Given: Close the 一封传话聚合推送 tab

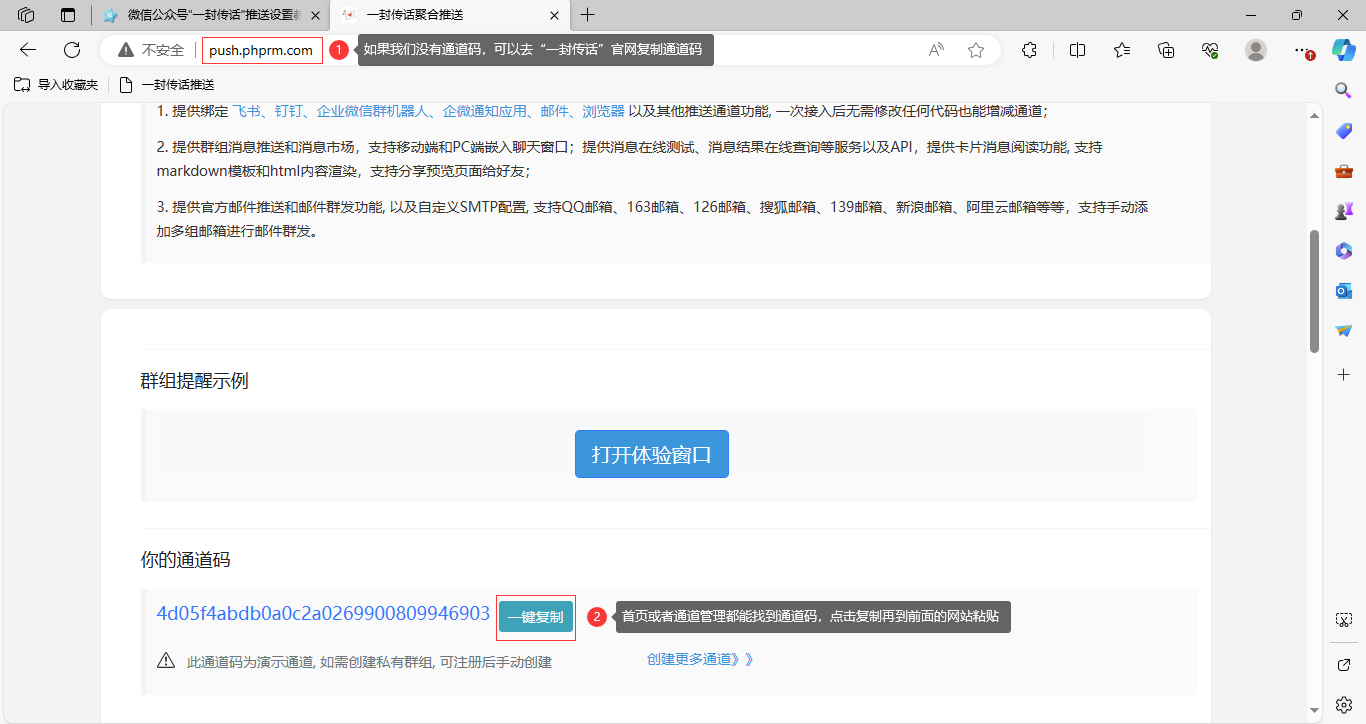Looking at the screenshot, I should (554, 15).
